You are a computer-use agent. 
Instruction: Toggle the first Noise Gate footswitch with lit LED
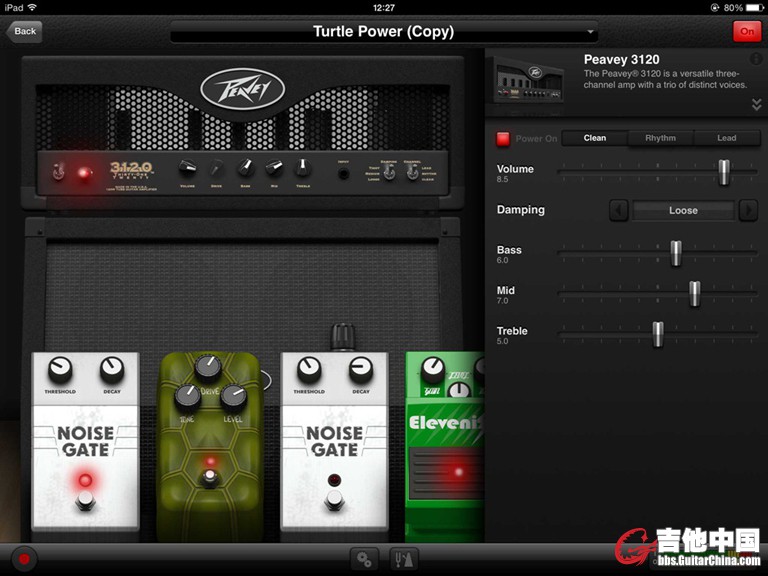click(x=85, y=500)
